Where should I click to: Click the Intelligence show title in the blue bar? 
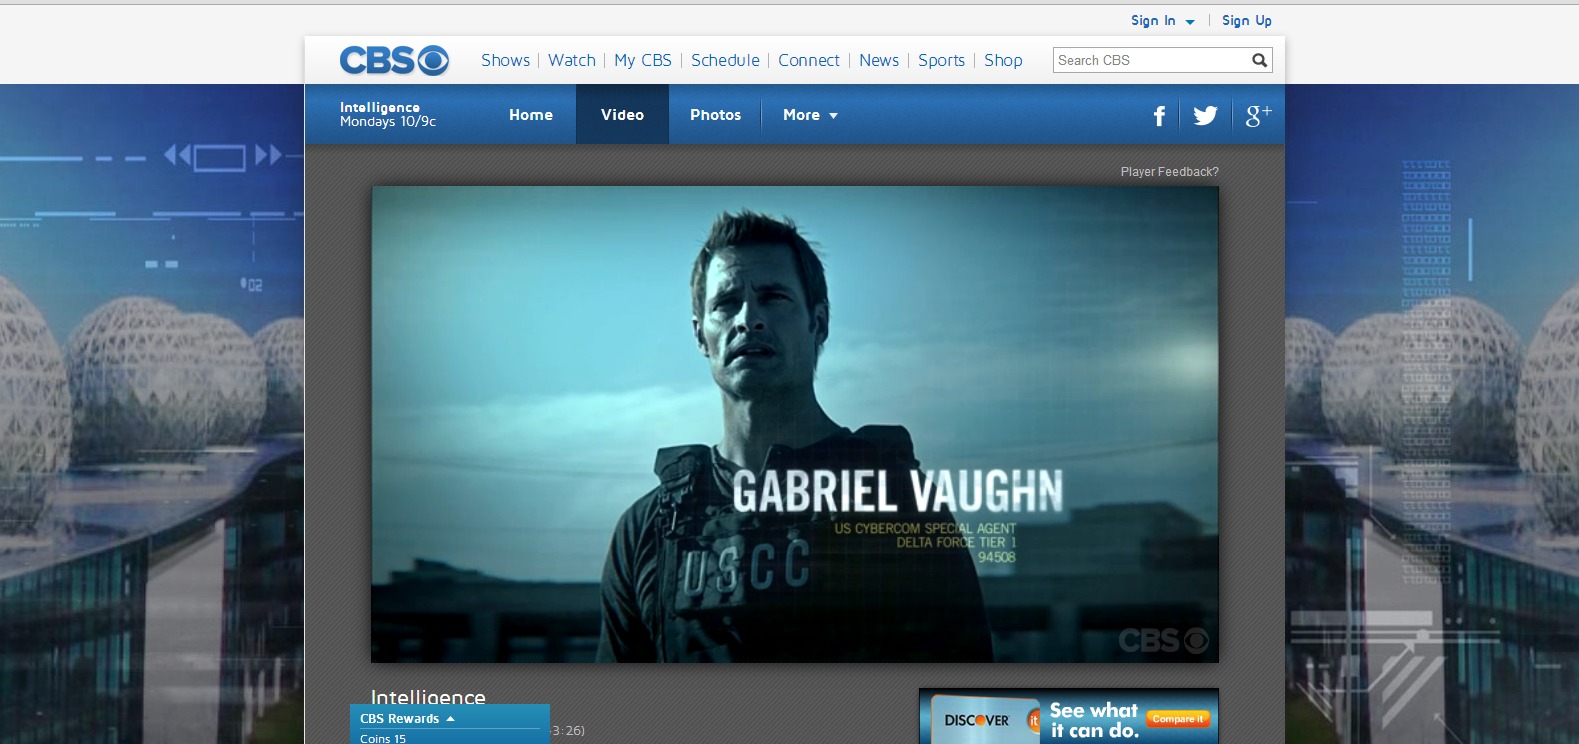click(380, 107)
